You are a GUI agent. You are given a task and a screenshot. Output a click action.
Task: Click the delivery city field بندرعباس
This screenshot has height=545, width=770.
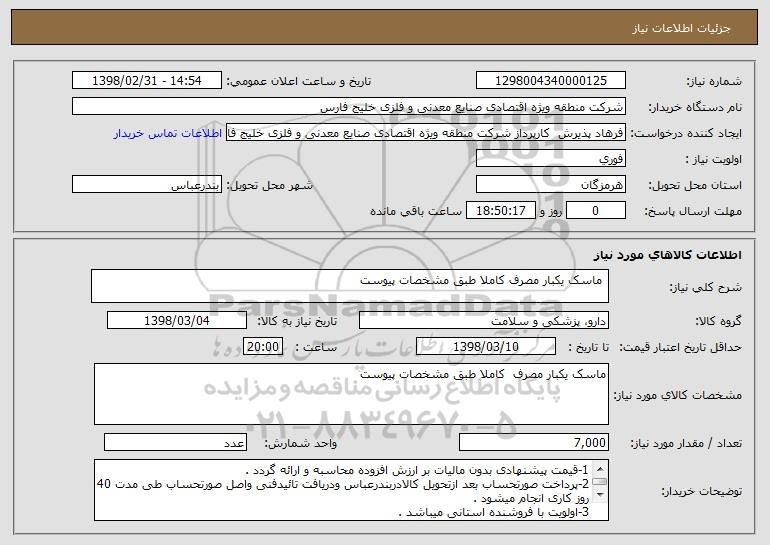[x=147, y=185]
